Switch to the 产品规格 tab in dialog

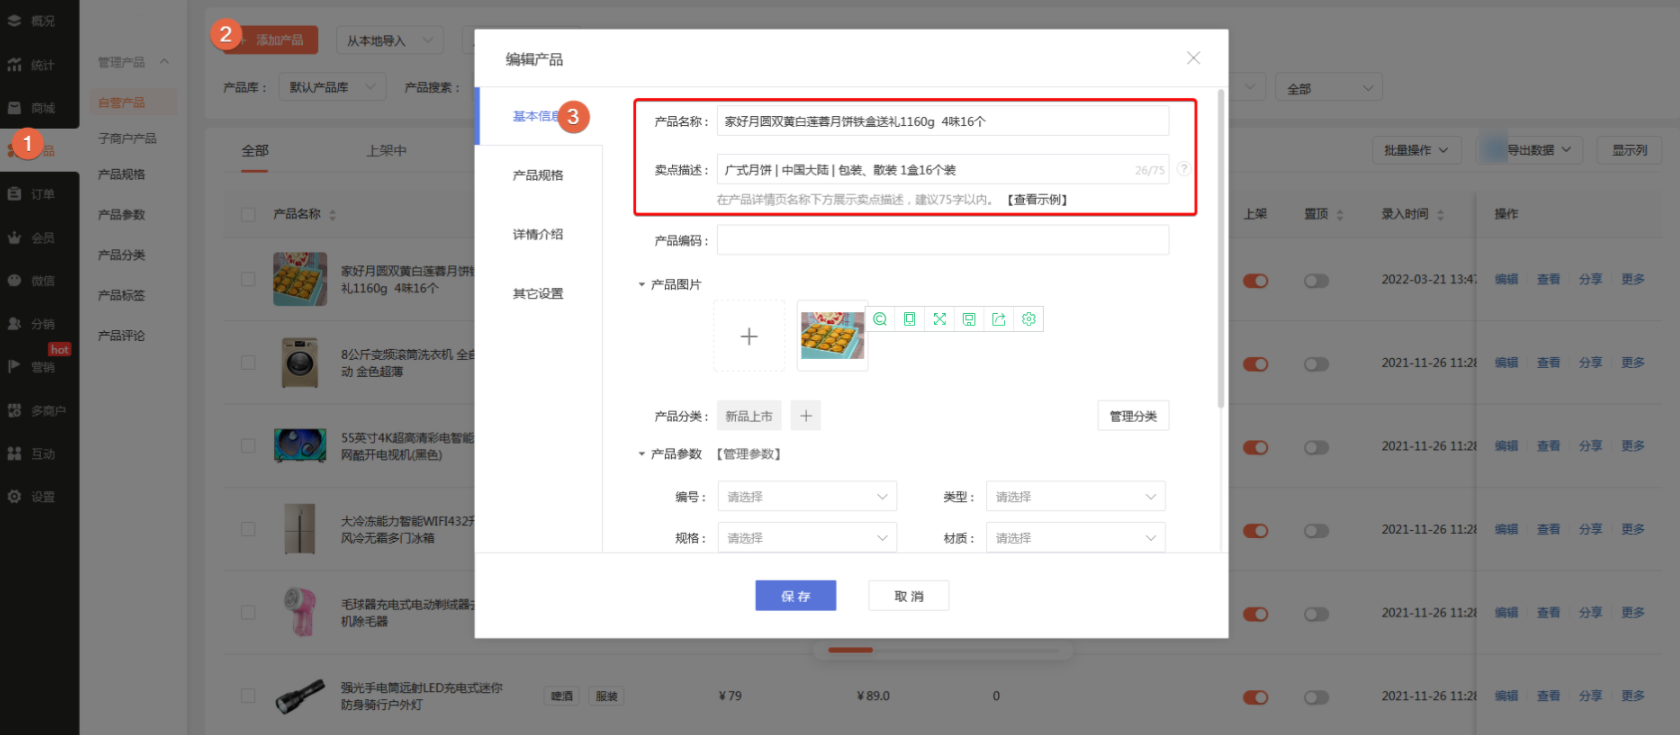click(538, 175)
